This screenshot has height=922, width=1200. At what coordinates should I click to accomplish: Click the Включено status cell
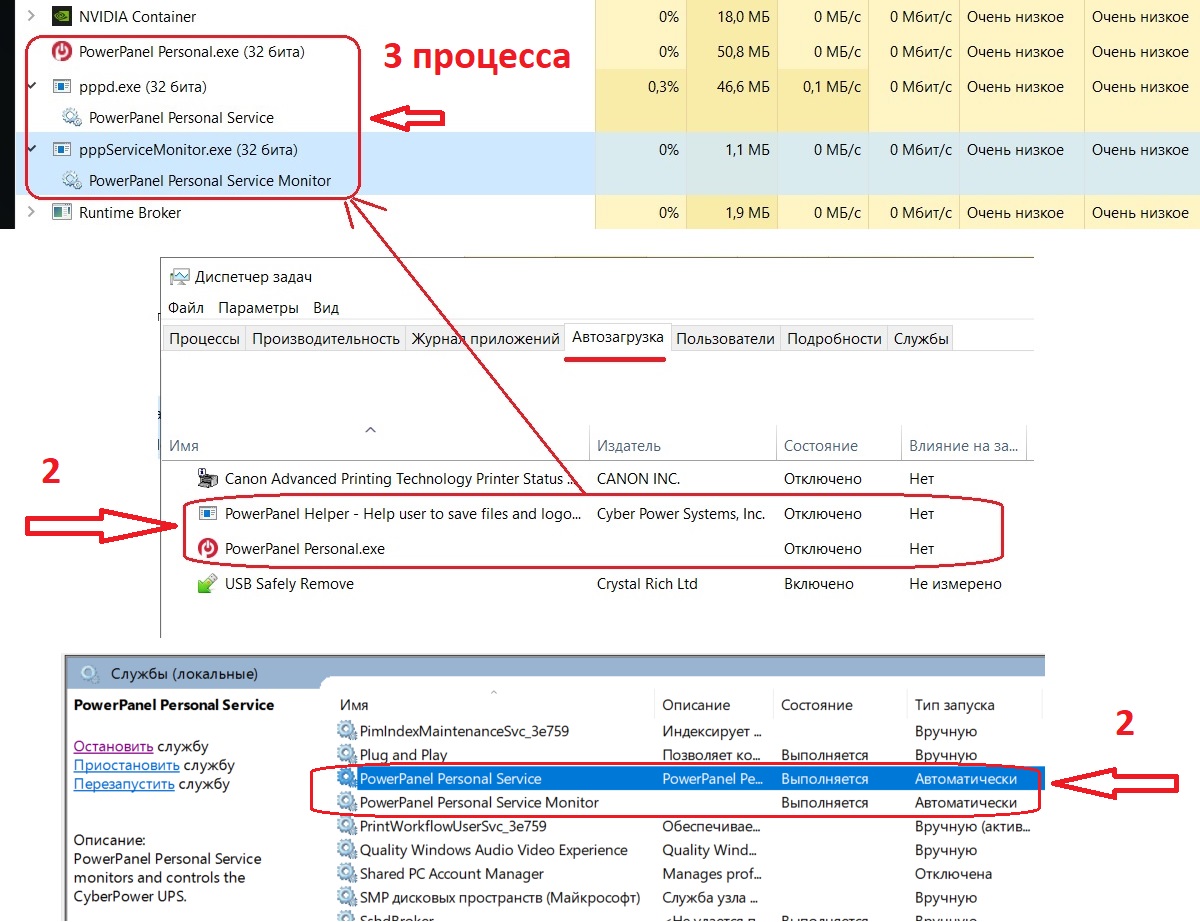click(x=819, y=583)
